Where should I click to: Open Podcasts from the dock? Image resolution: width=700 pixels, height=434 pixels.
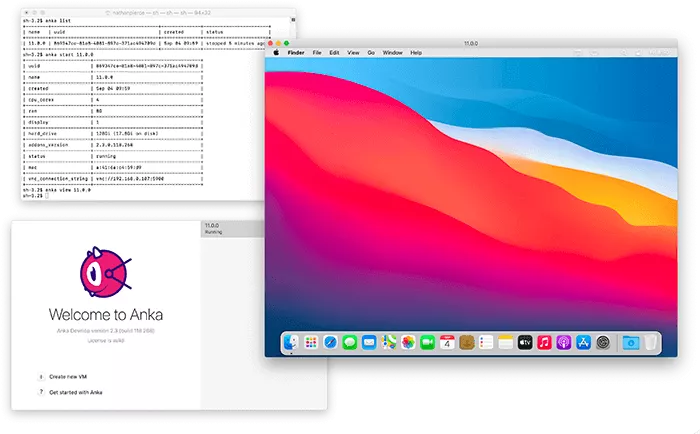(564, 343)
